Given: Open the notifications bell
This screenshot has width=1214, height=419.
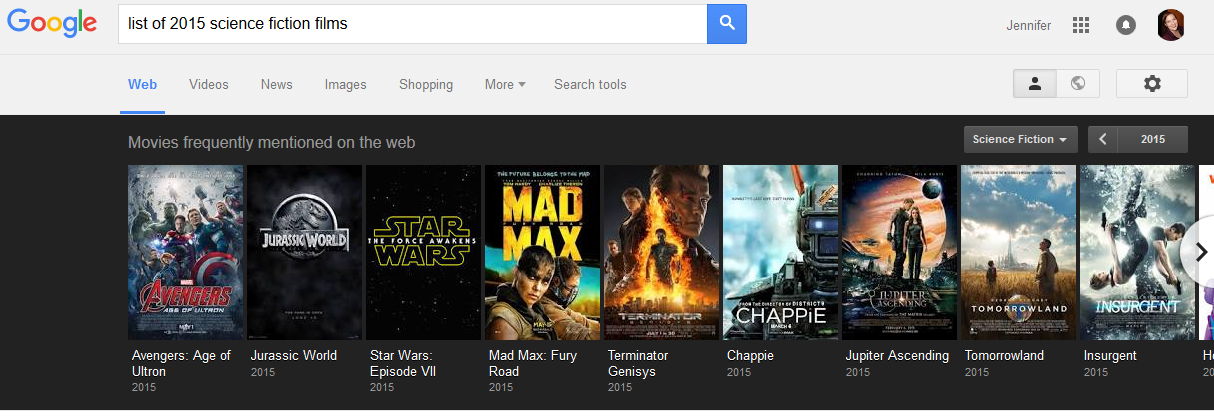Looking at the screenshot, I should (1126, 25).
